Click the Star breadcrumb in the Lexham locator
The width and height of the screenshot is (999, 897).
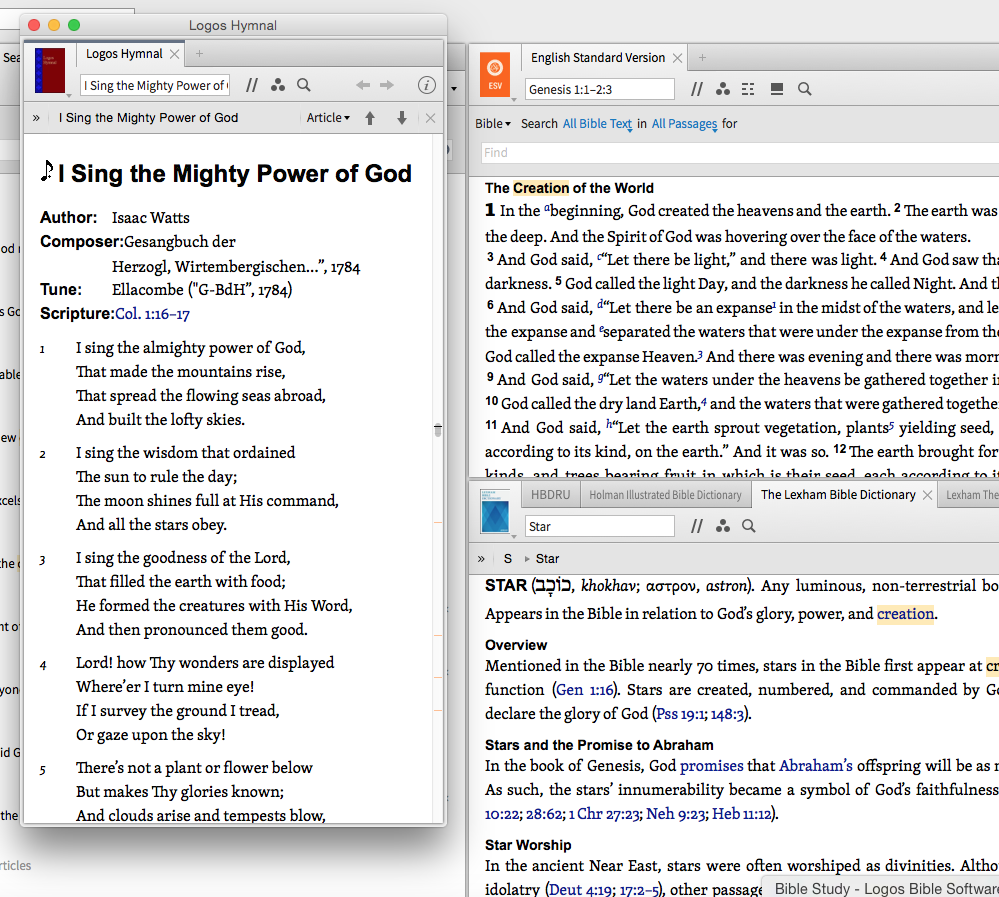point(547,559)
